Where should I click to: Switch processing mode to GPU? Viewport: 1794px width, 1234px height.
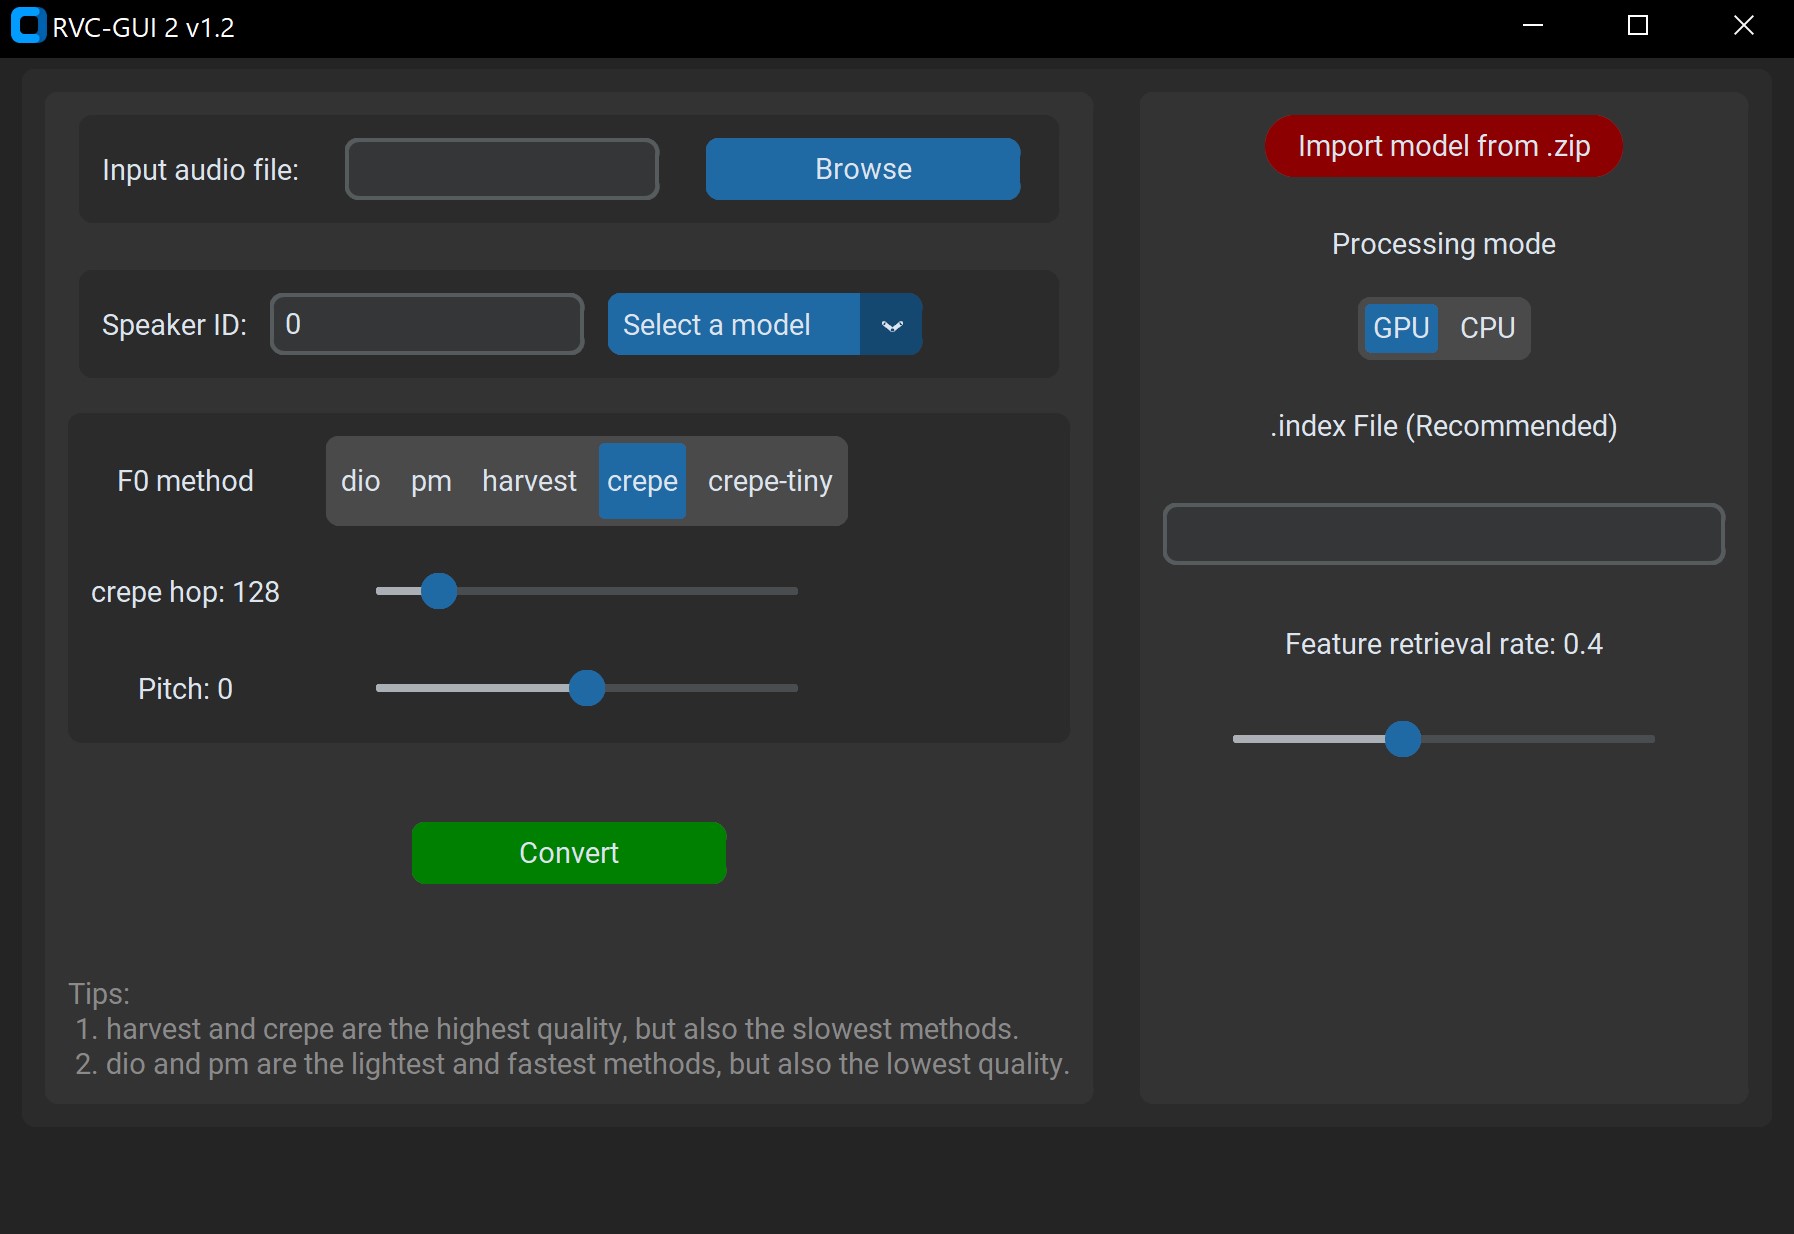[x=1400, y=328]
